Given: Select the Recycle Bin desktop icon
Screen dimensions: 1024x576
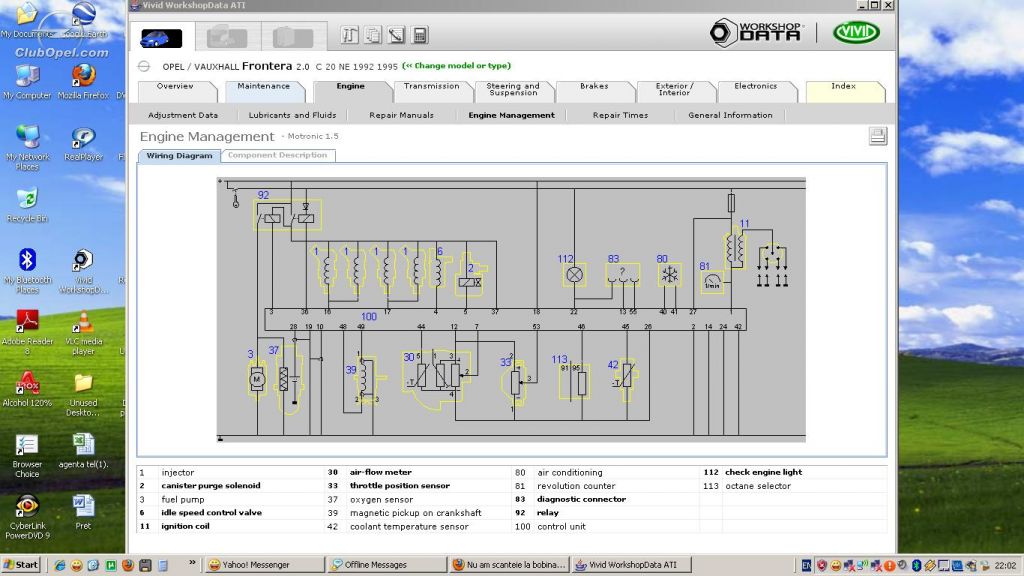Looking at the screenshot, I should coord(27,206).
